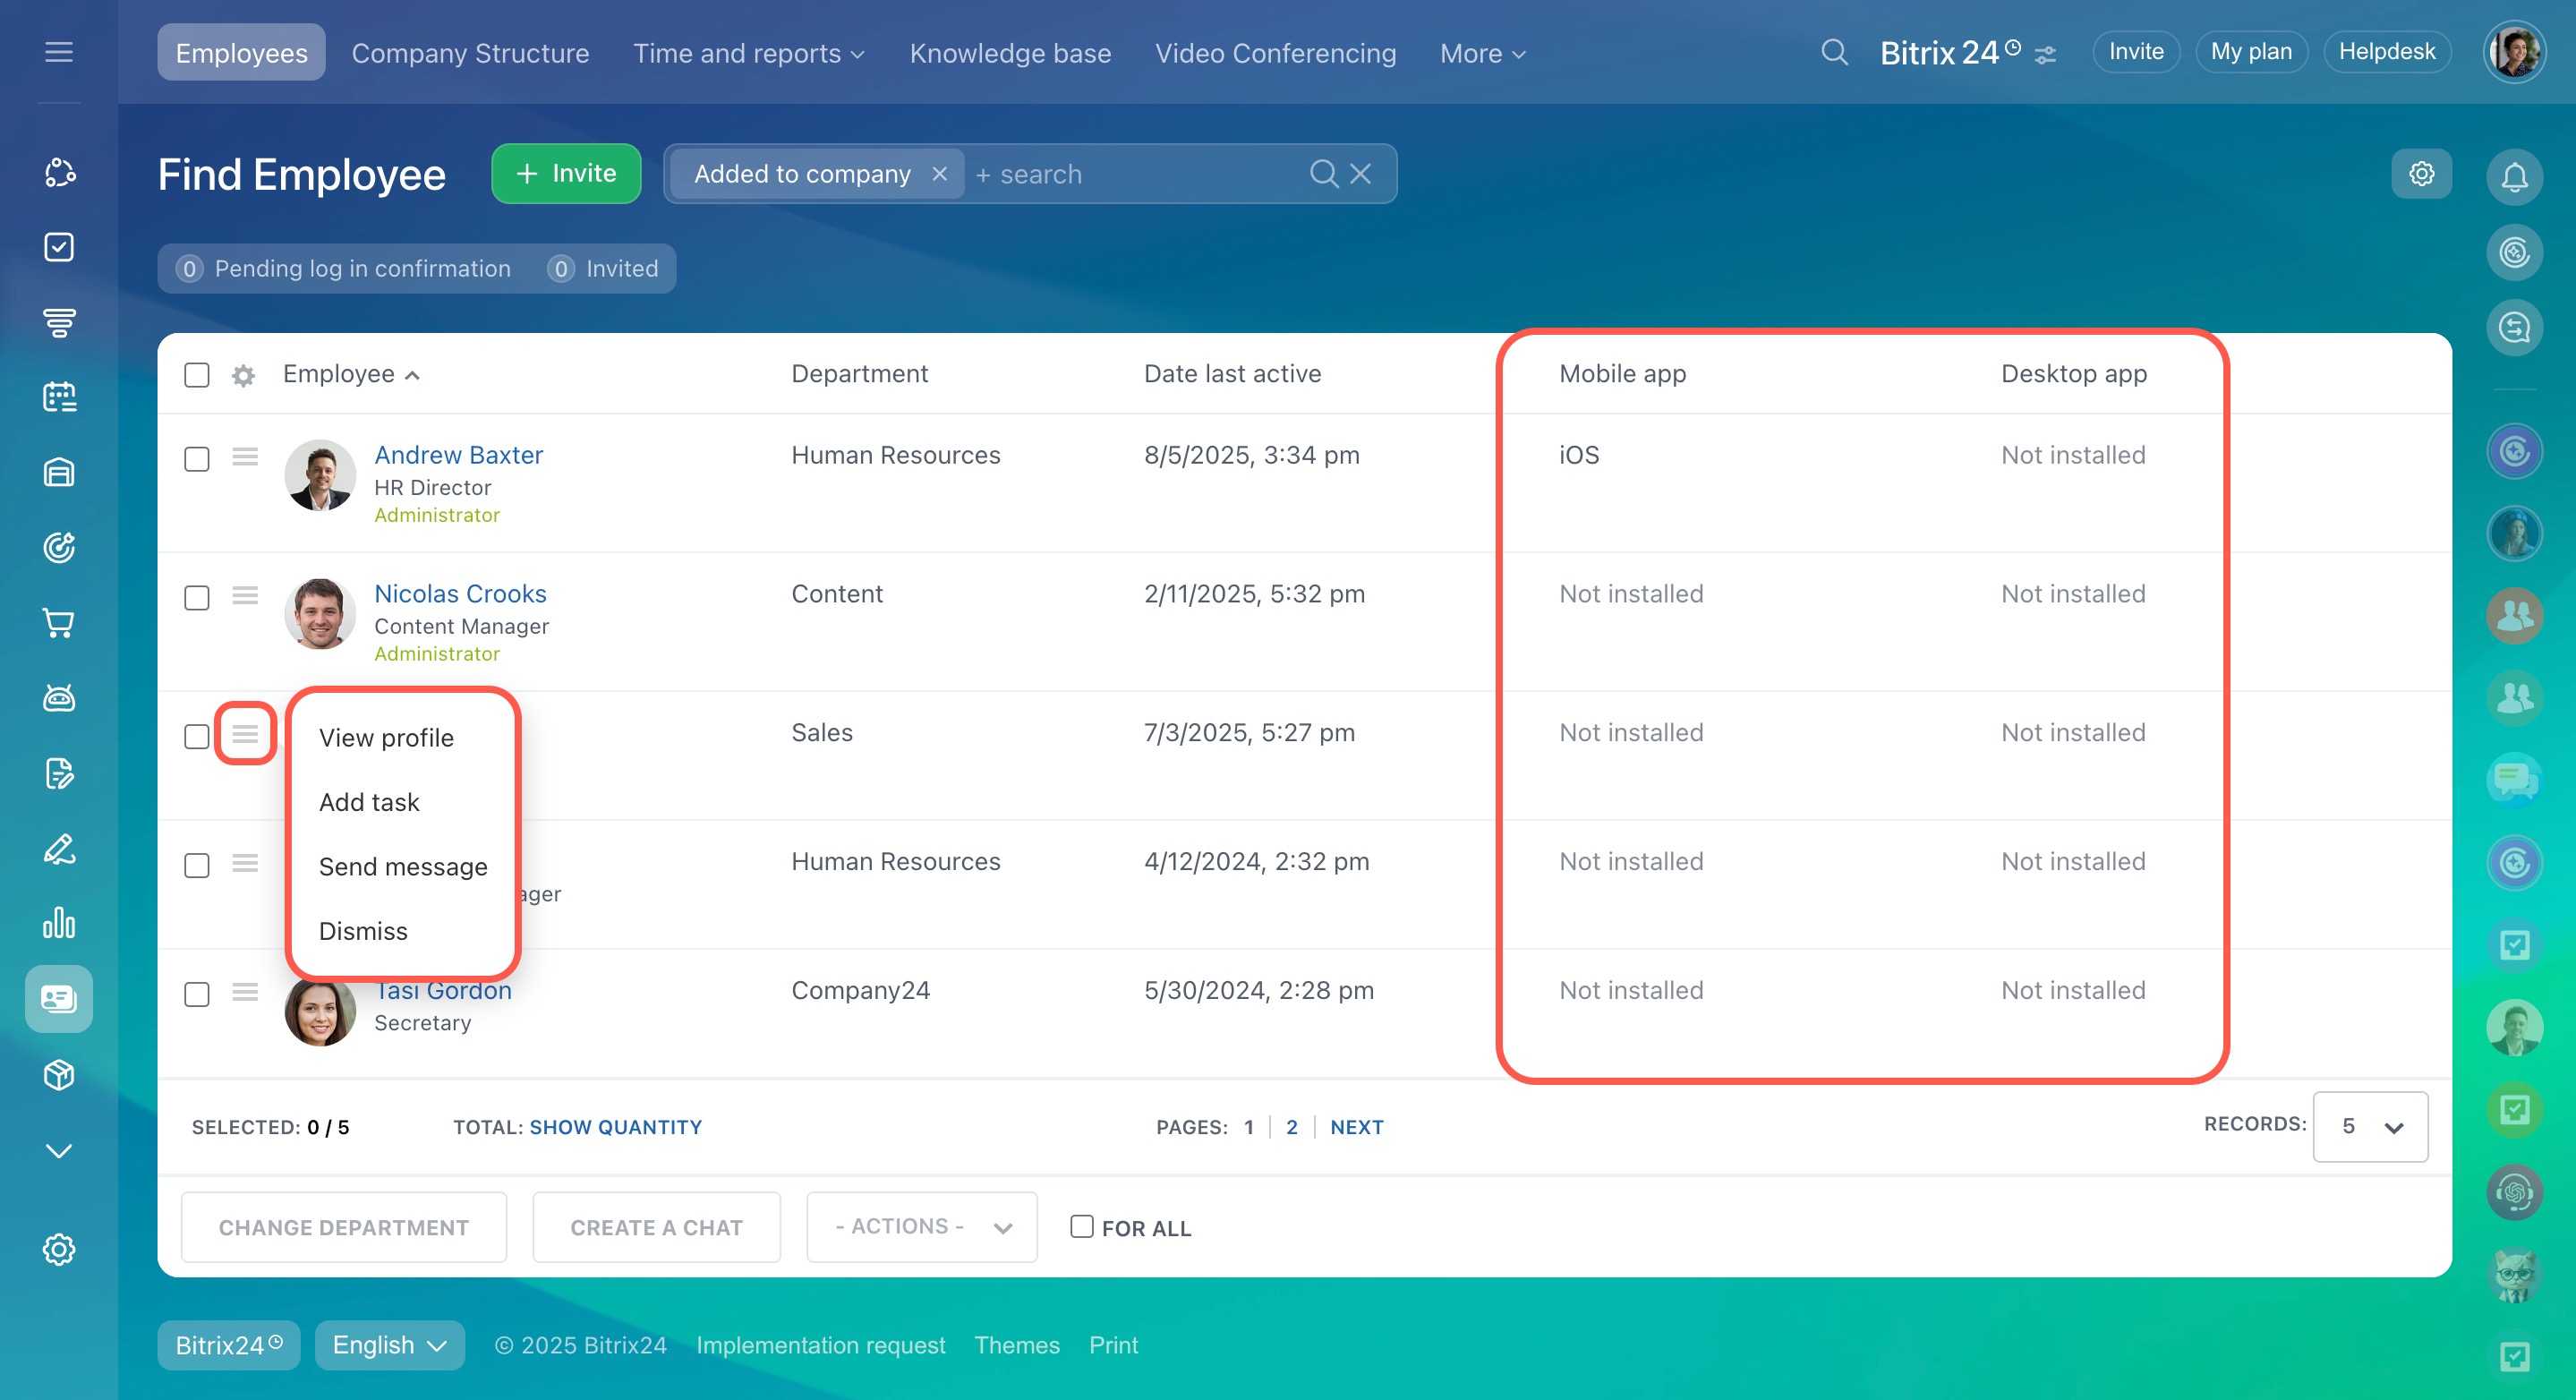The image size is (2576, 1400).
Task: Open the hamburger menu in the sidebar
Action: click(x=59, y=52)
